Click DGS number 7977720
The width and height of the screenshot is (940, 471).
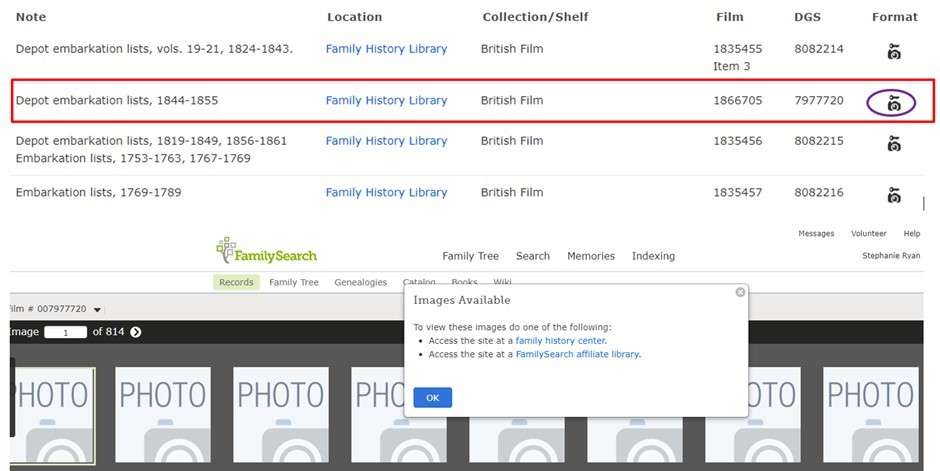pos(819,101)
